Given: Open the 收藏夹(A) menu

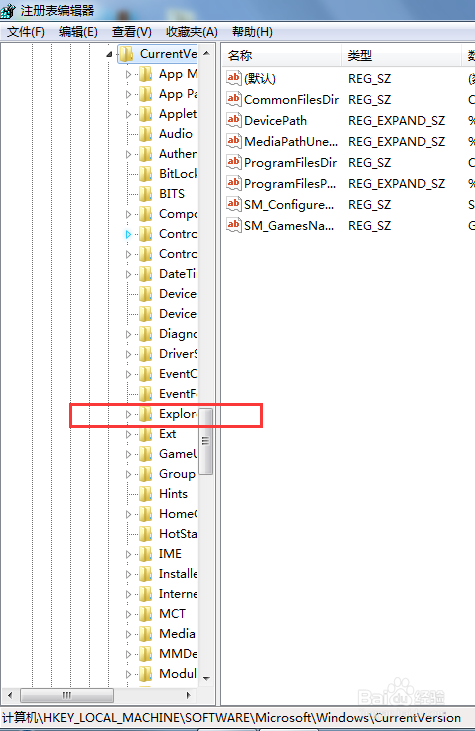Looking at the screenshot, I should tap(192, 32).
